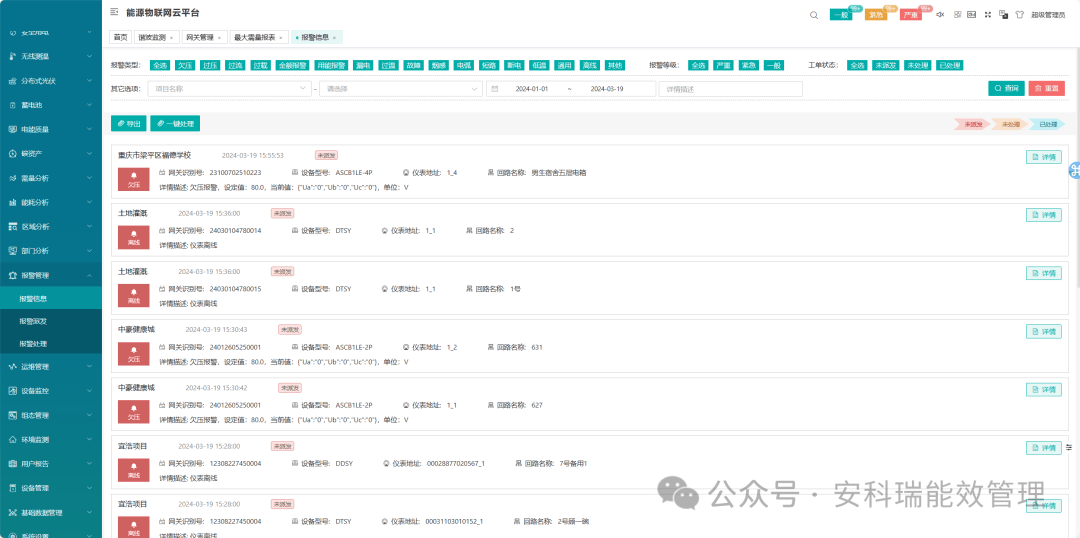Click the red 严重 alert count badge
This screenshot has height=538, width=1080.
pos(911,14)
